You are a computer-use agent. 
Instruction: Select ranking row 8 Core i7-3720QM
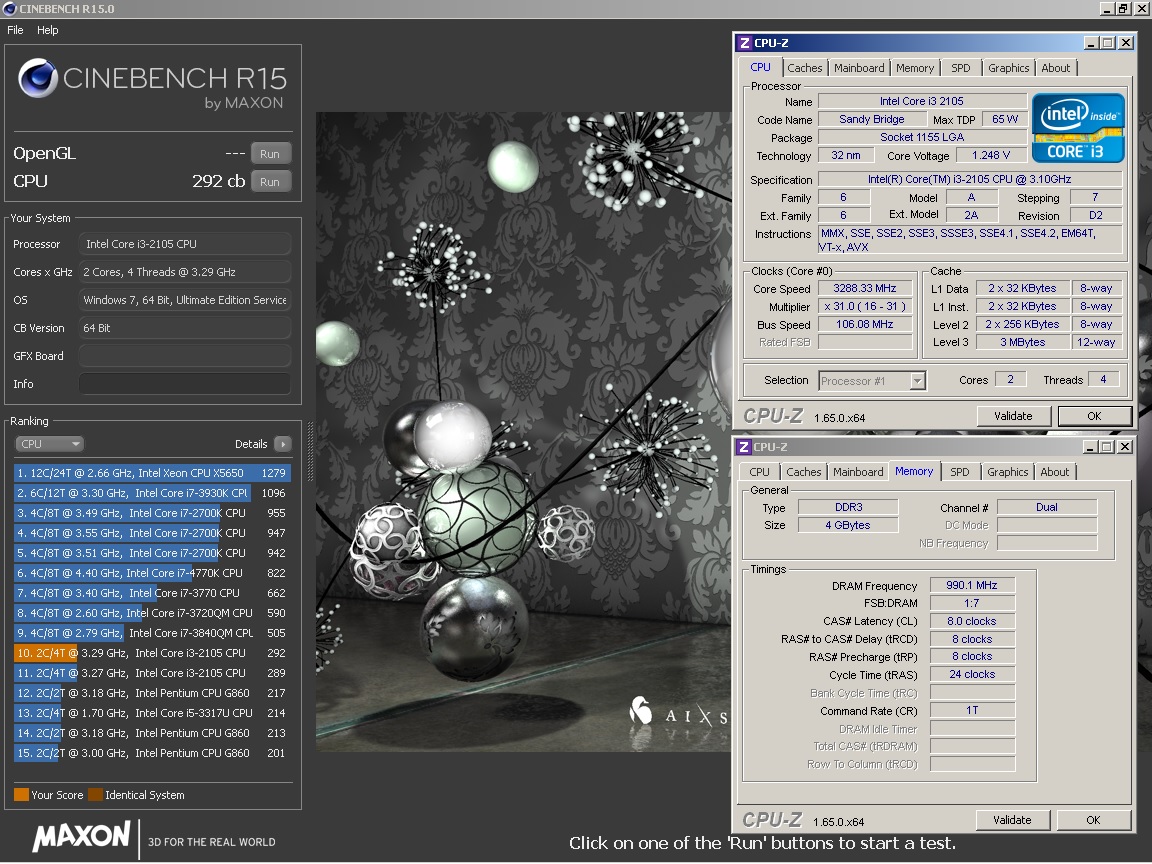click(152, 613)
